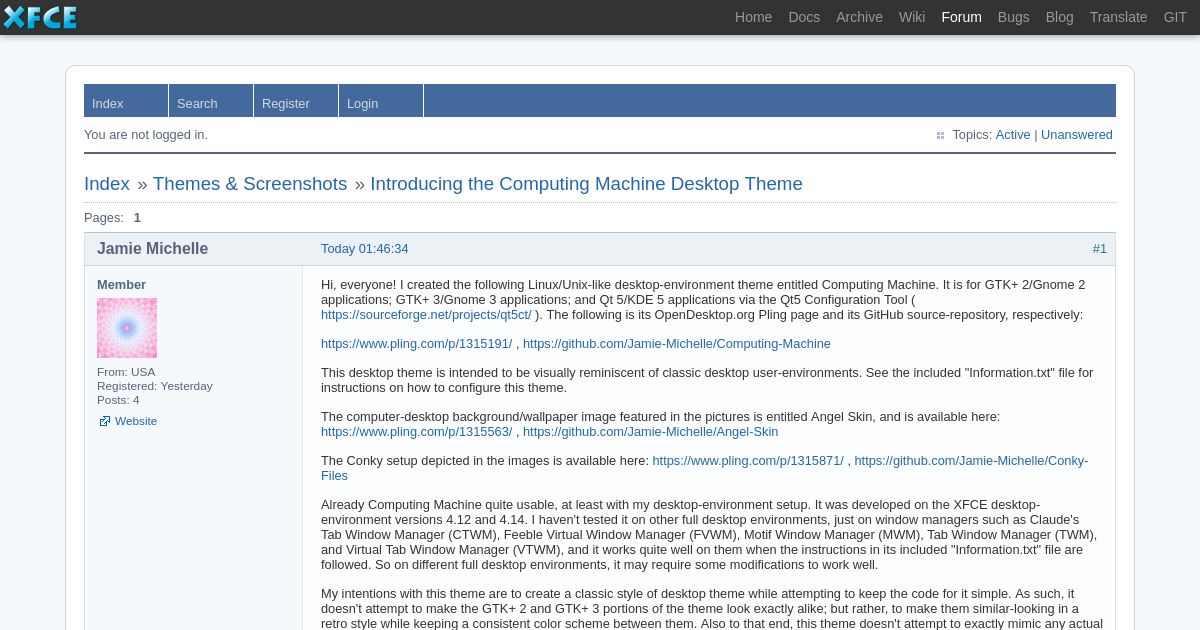Click the Website link icon
The height and width of the screenshot is (630, 1200).
[x=104, y=421]
